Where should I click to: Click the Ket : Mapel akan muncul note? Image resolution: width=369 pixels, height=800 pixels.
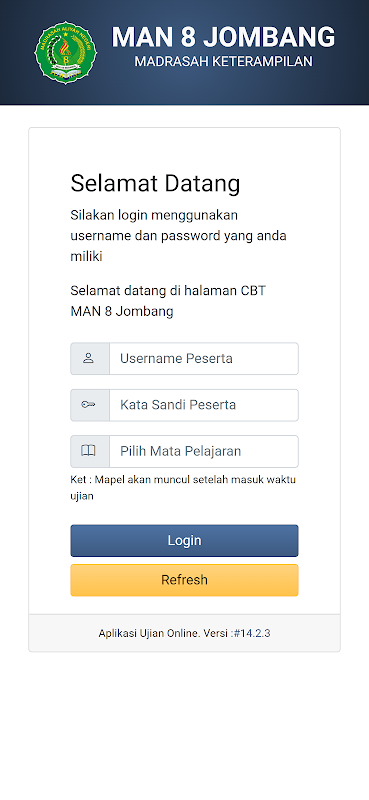click(x=183, y=487)
